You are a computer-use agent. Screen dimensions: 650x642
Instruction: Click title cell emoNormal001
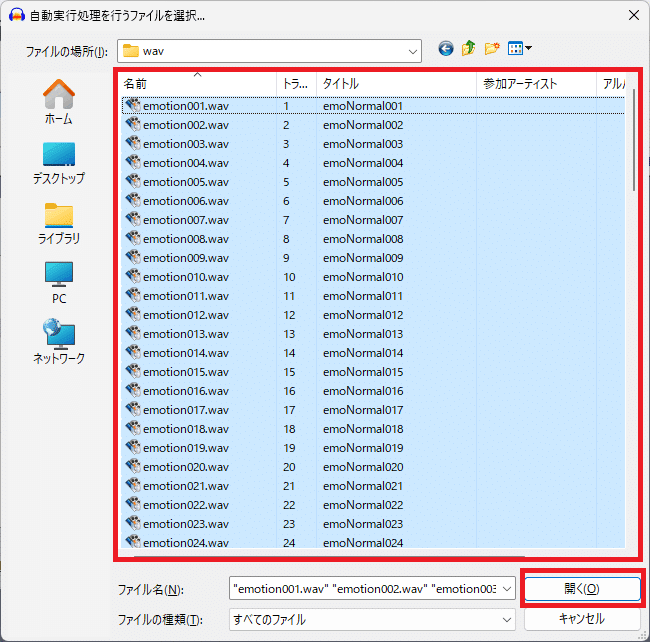point(363,106)
